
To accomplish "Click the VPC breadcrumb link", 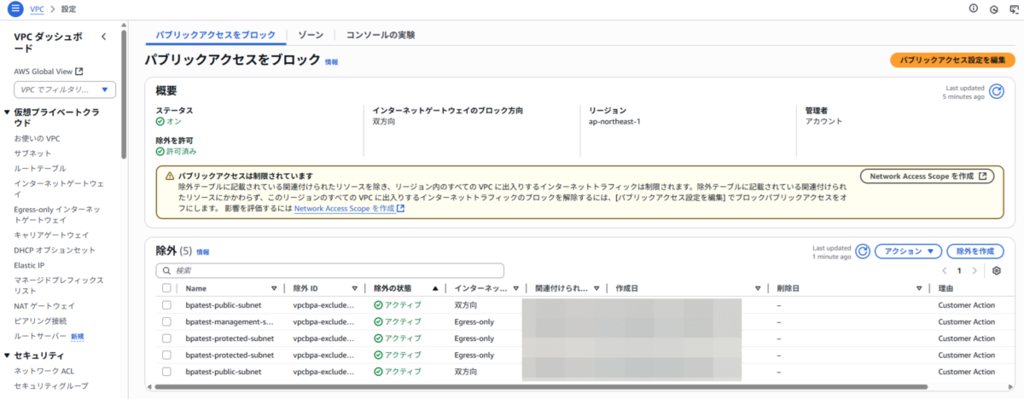I will tap(37, 9).
